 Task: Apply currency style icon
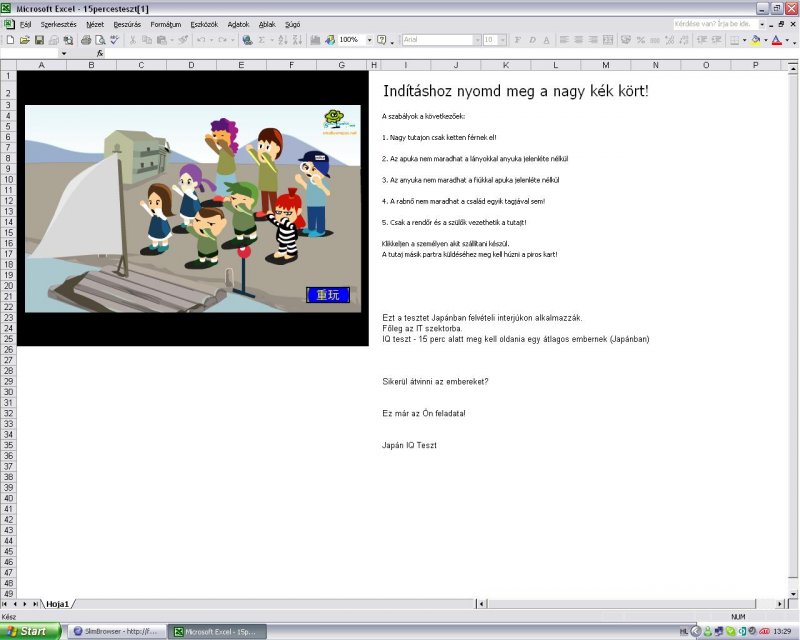[x=626, y=40]
